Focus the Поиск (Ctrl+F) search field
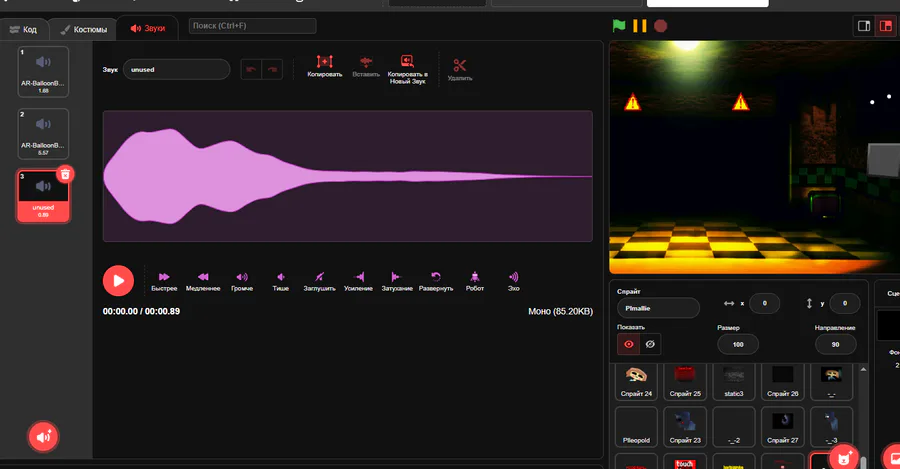The width and height of the screenshot is (900, 469). point(253,26)
